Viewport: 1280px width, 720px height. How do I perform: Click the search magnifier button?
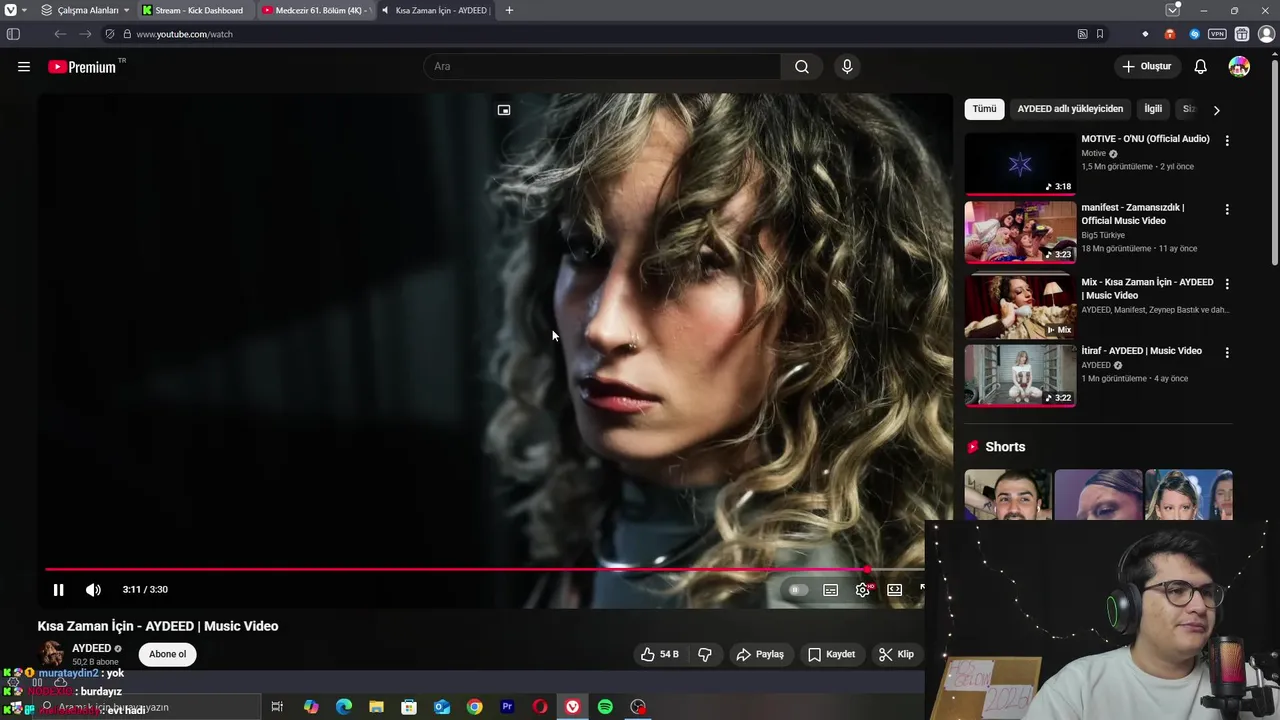tap(802, 67)
